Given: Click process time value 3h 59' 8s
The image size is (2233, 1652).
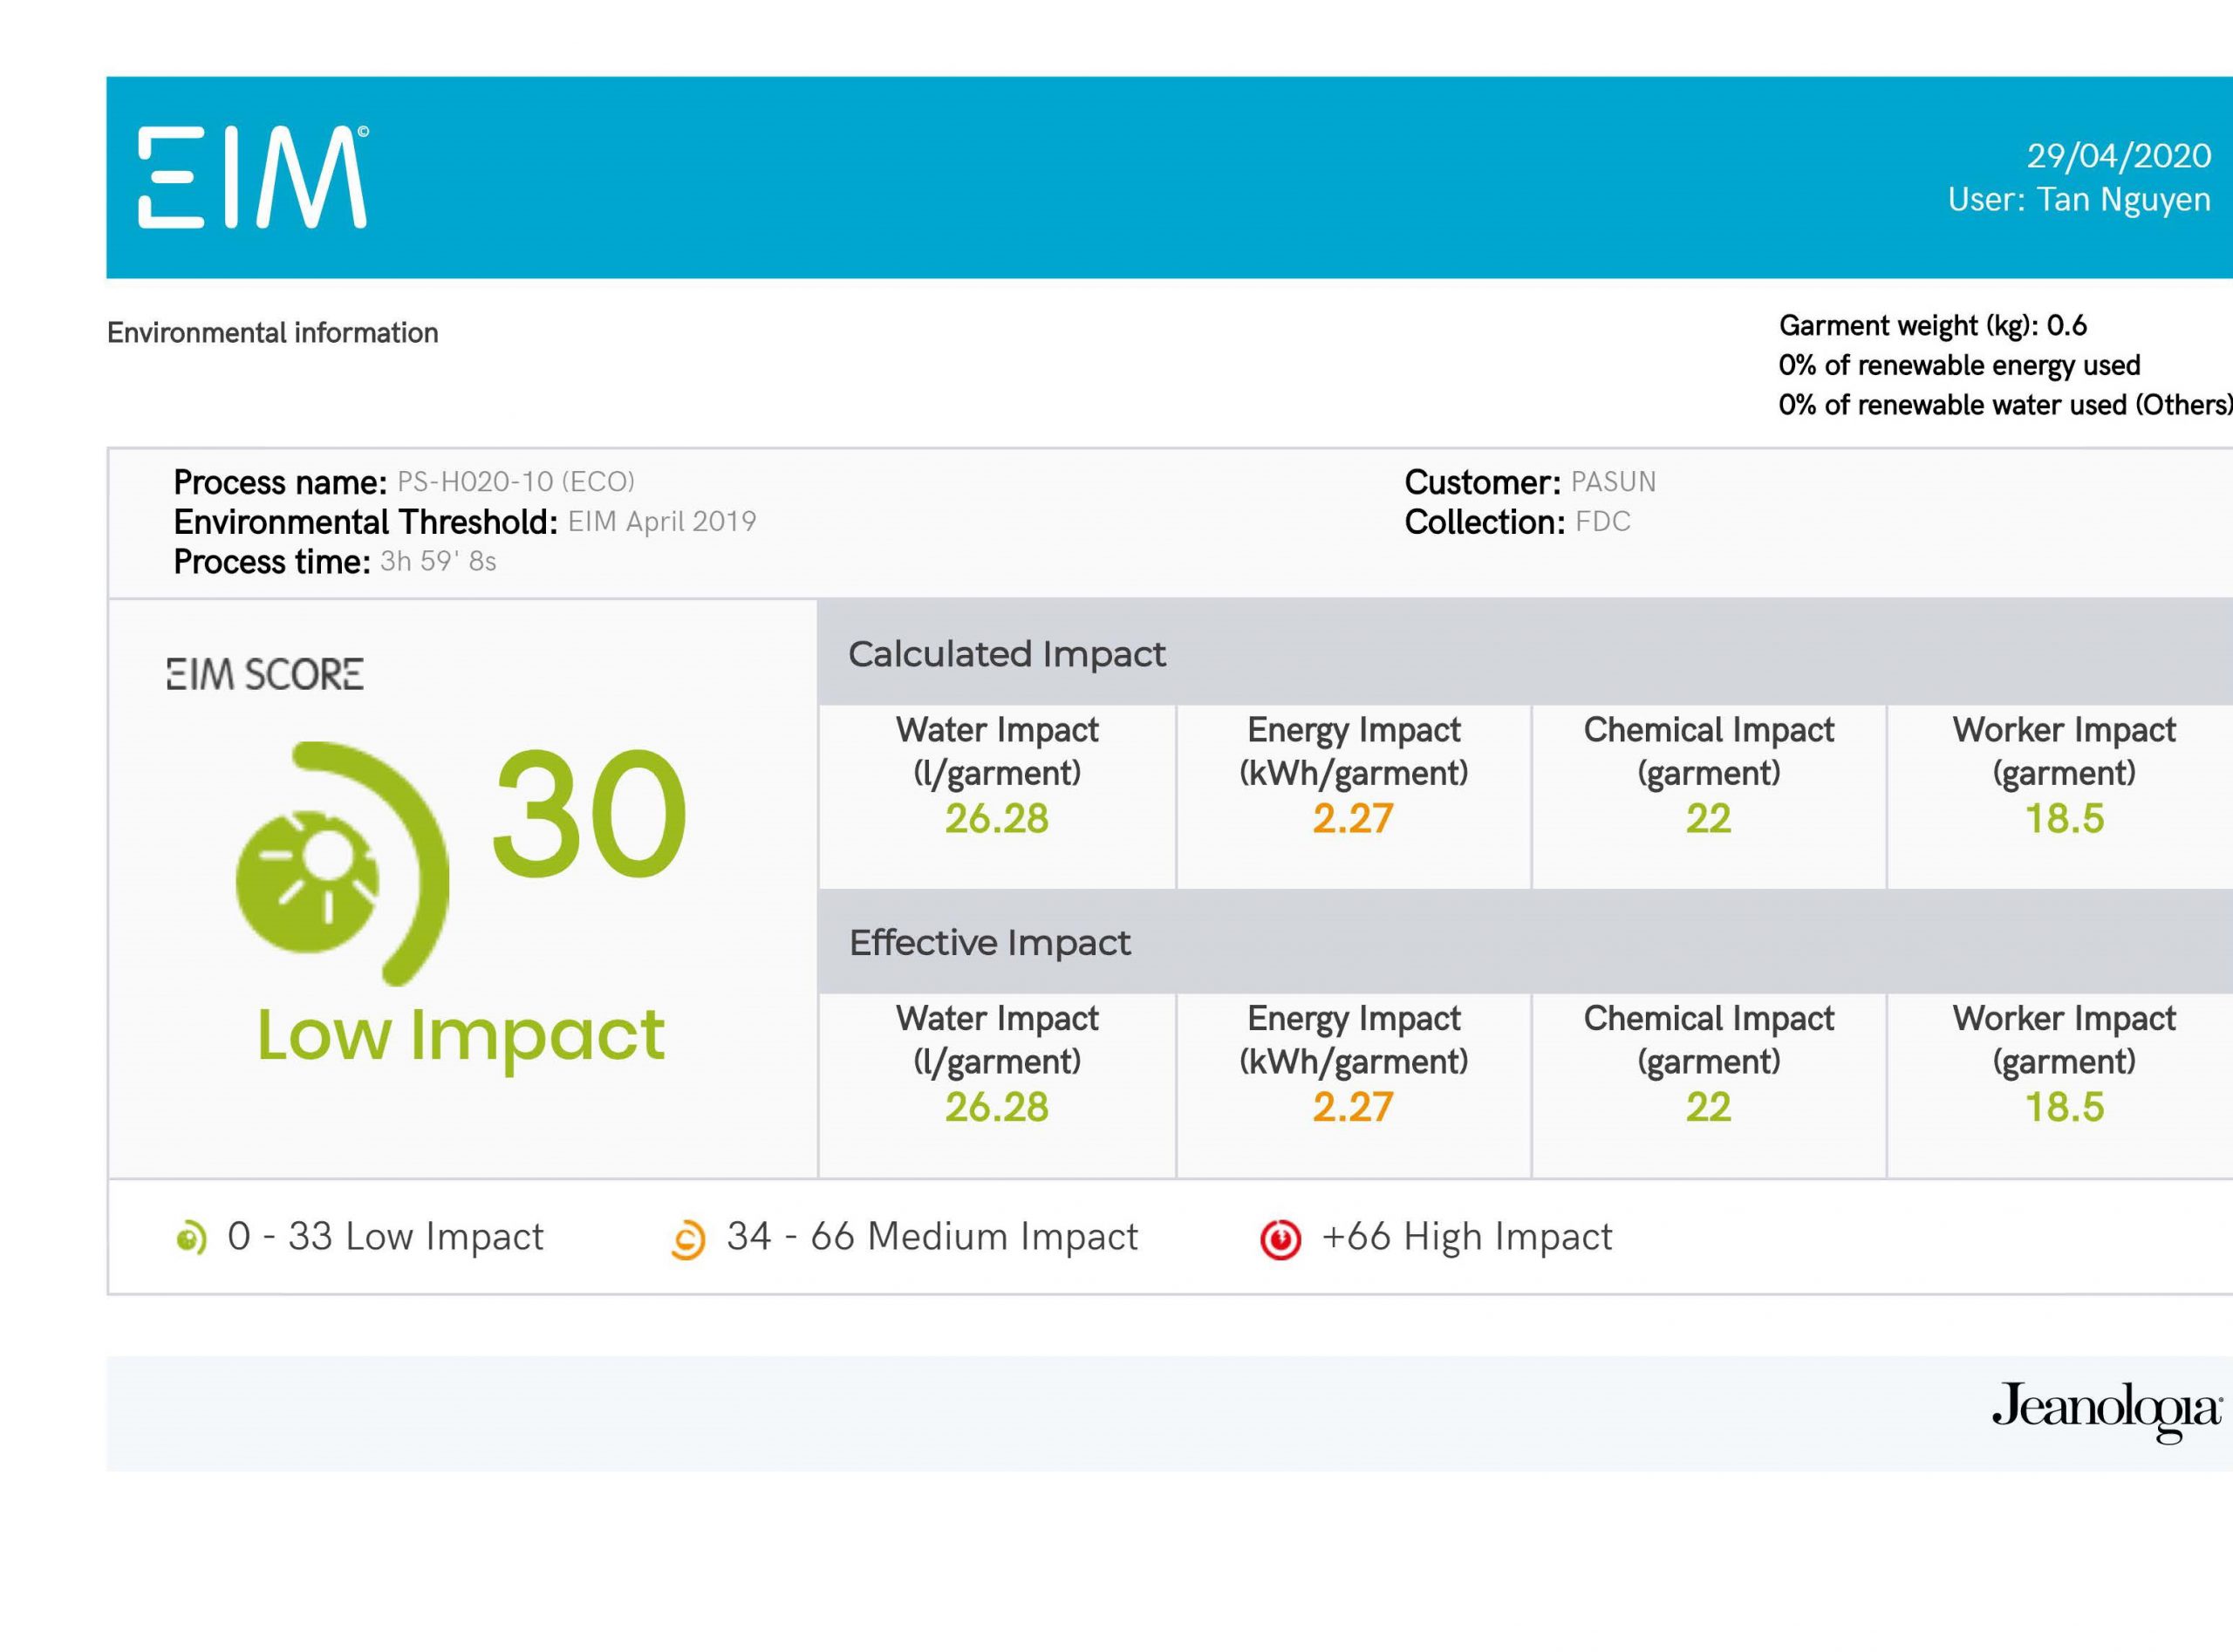Looking at the screenshot, I should click(x=438, y=562).
